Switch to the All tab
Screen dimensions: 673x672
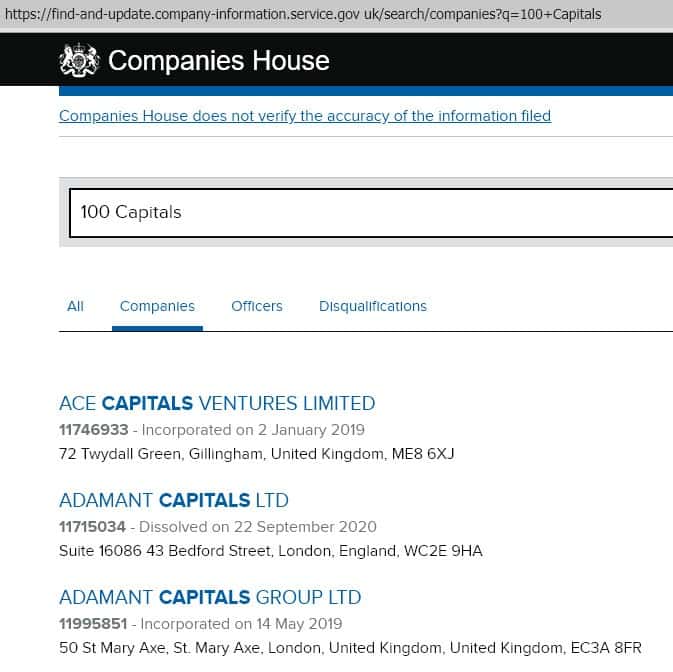coord(75,306)
